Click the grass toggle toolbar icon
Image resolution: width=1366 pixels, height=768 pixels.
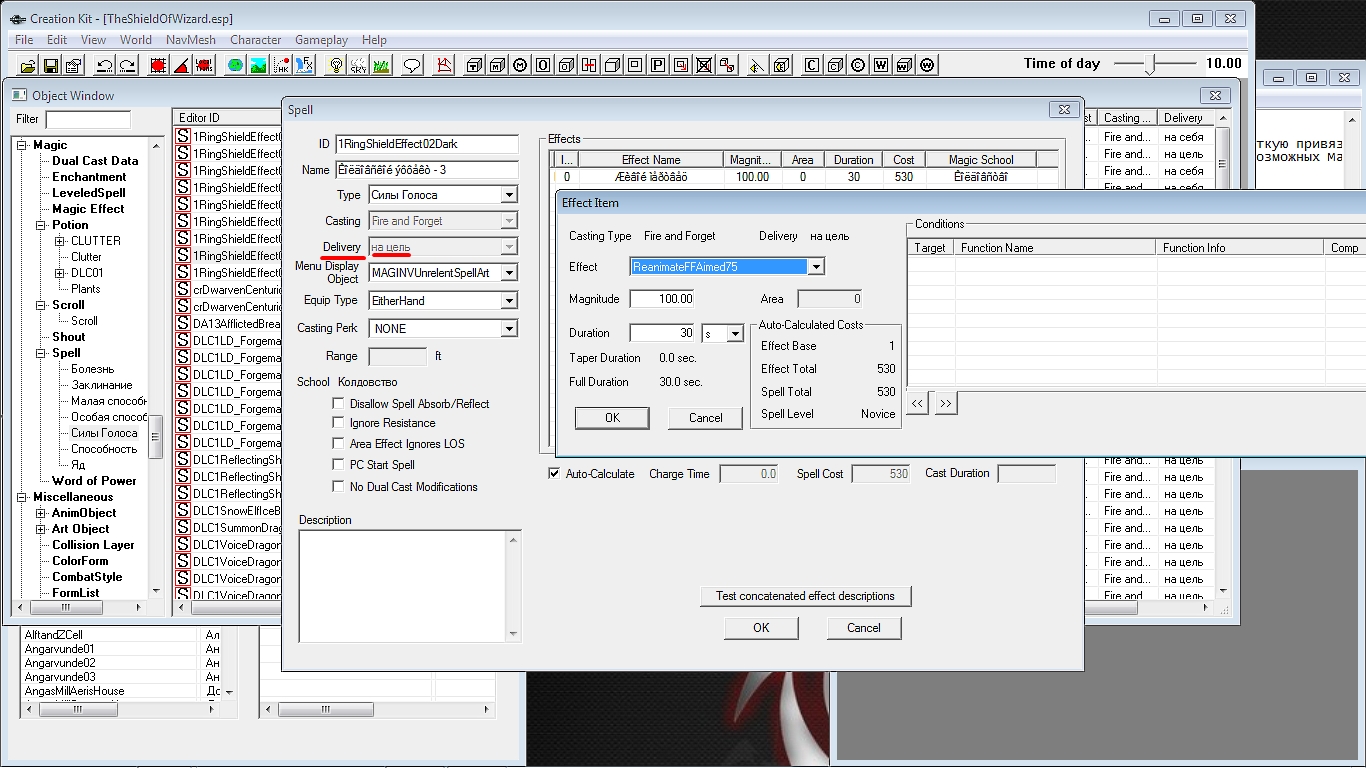coord(381,66)
